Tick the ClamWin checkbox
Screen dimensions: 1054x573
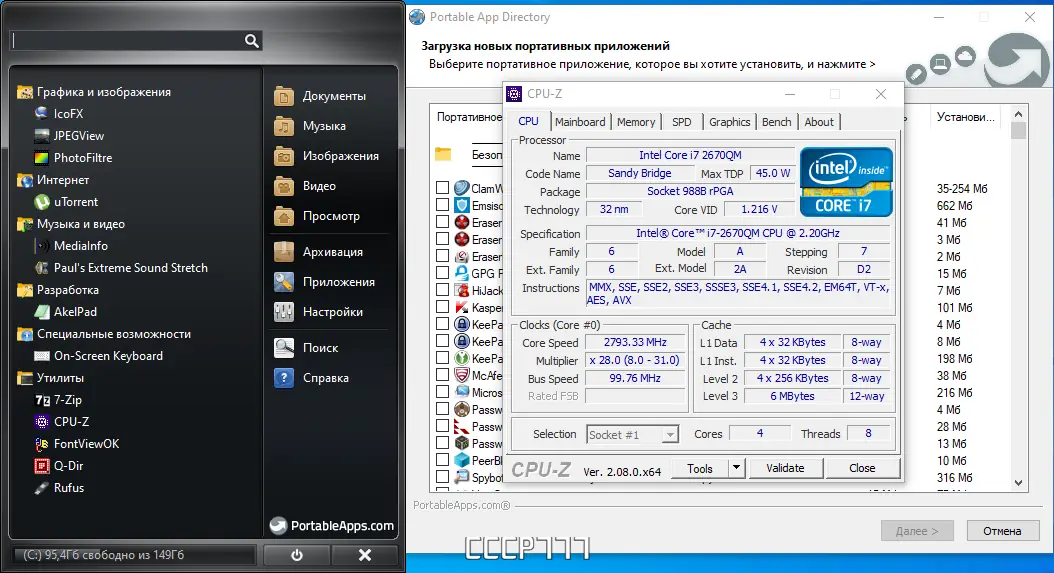coord(442,188)
